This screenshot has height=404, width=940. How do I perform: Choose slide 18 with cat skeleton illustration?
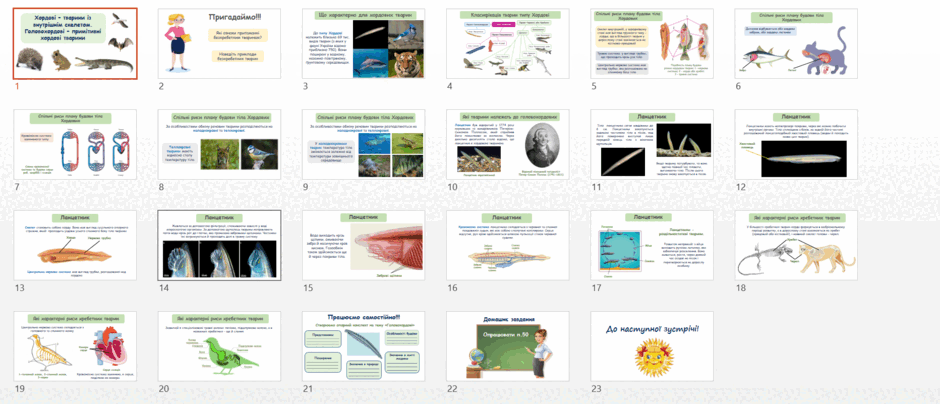coord(796,245)
